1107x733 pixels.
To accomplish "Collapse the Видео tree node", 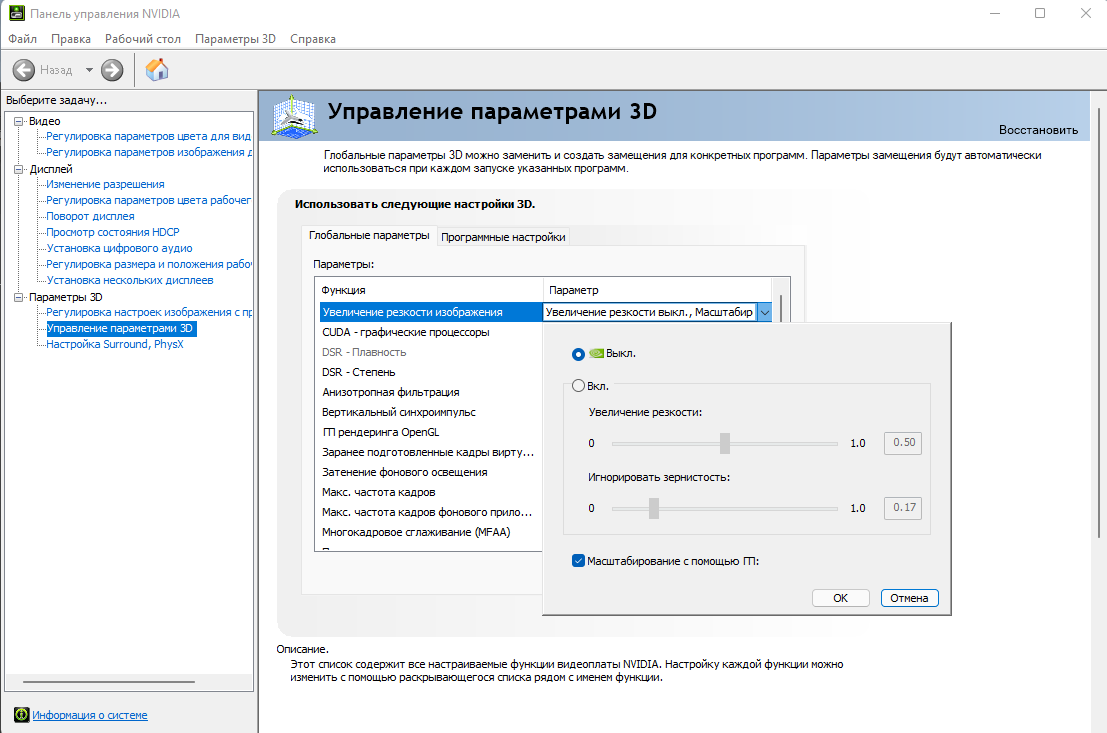I will coord(19,121).
